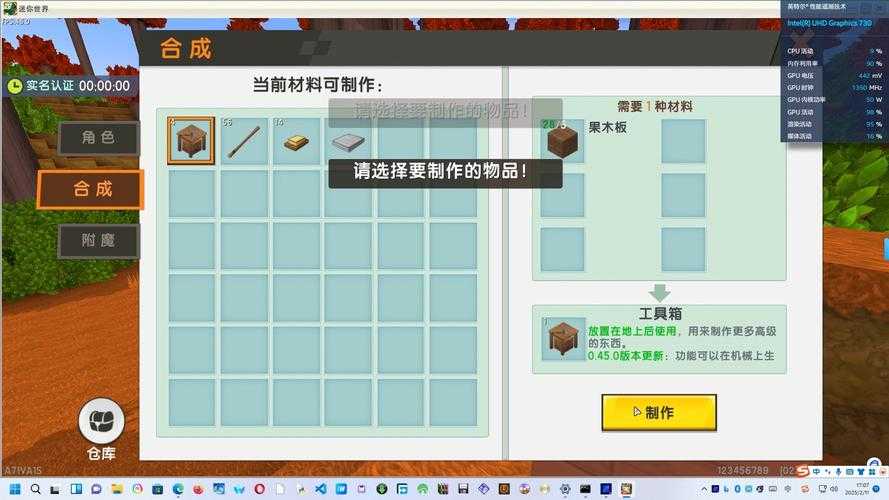This screenshot has height=500, width=889.
Task: Toggle the 中 Chinese input mode indicator
Action: 816,472
